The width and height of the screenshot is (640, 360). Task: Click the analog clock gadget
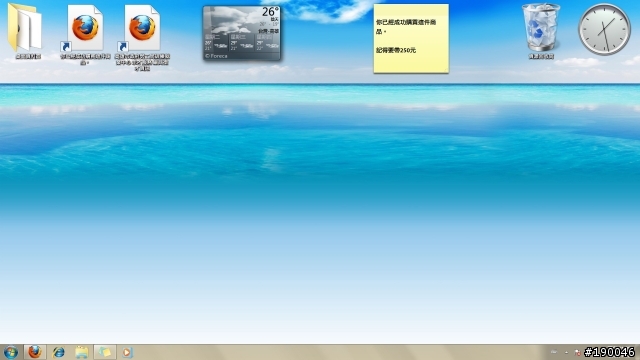coord(604,29)
